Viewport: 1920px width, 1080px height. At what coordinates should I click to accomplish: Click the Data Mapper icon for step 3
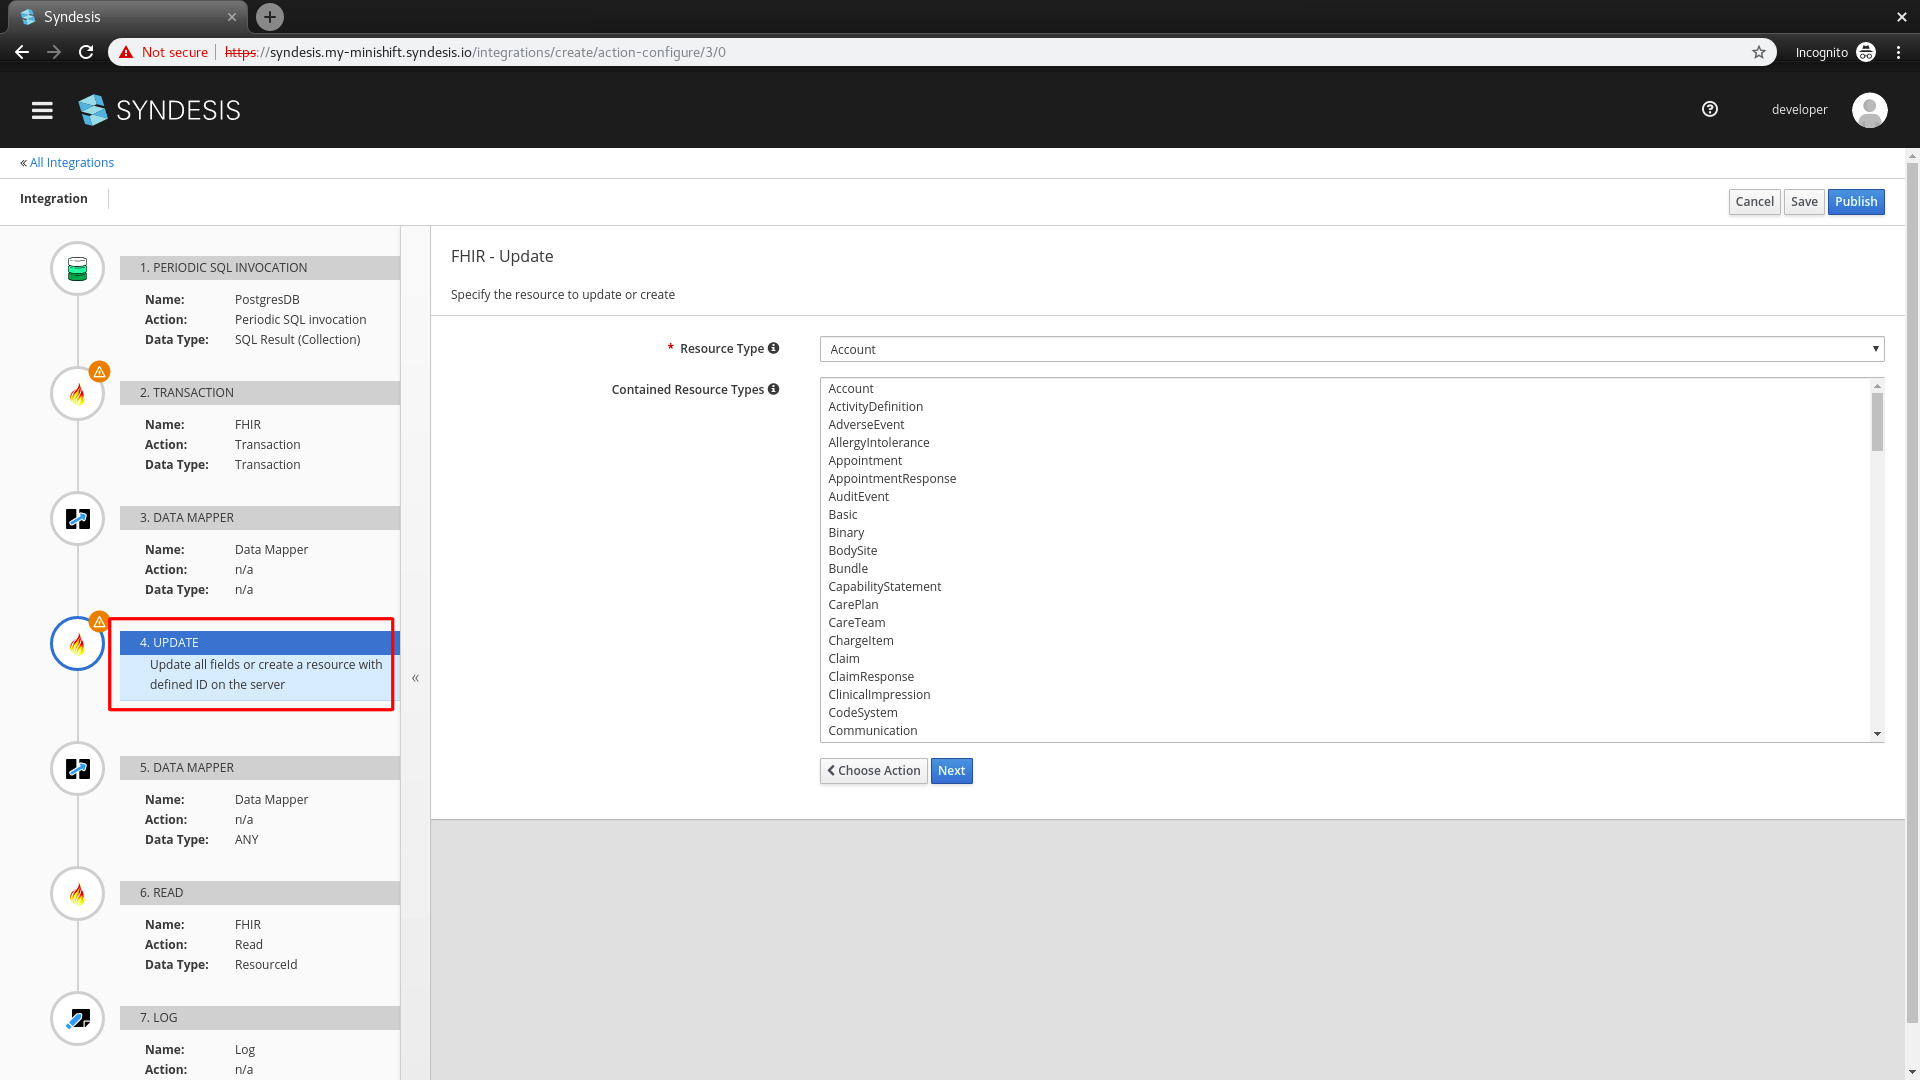[77, 519]
